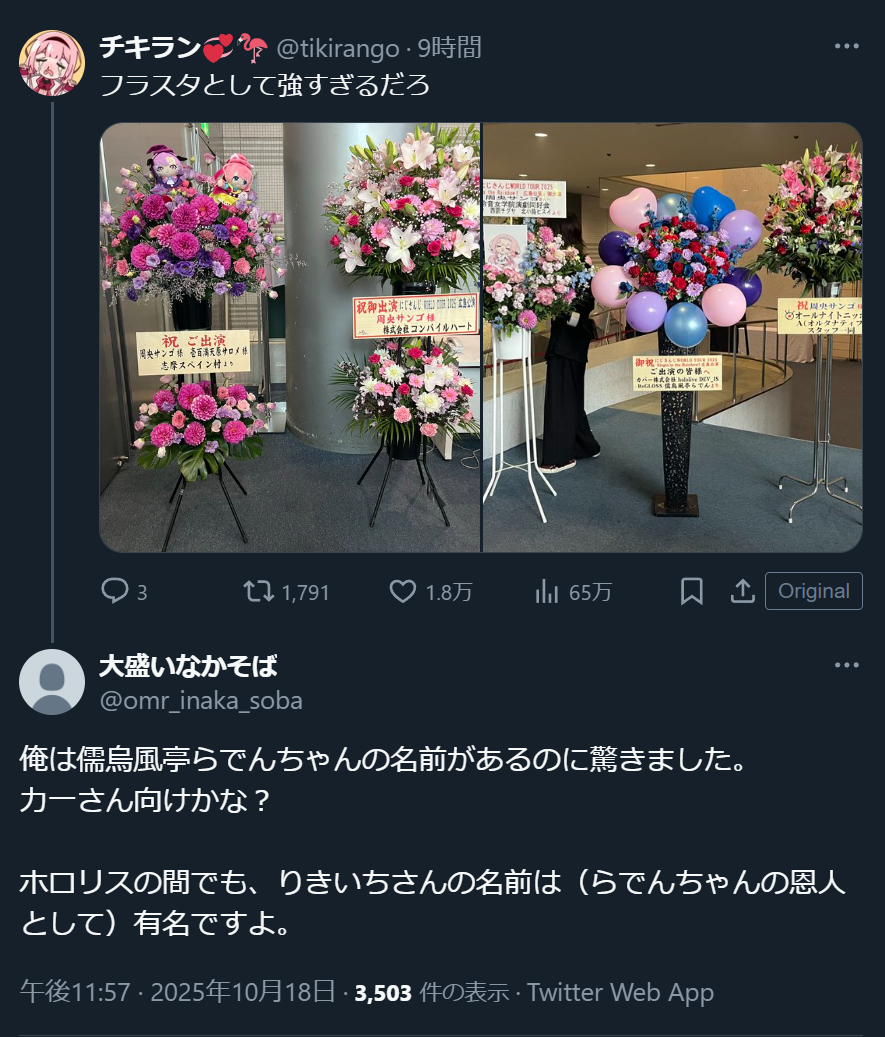Viewport: 885px width, 1037px height.
Task: Open more options on 大盛いなかそば's reply
Action: click(847, 665)
